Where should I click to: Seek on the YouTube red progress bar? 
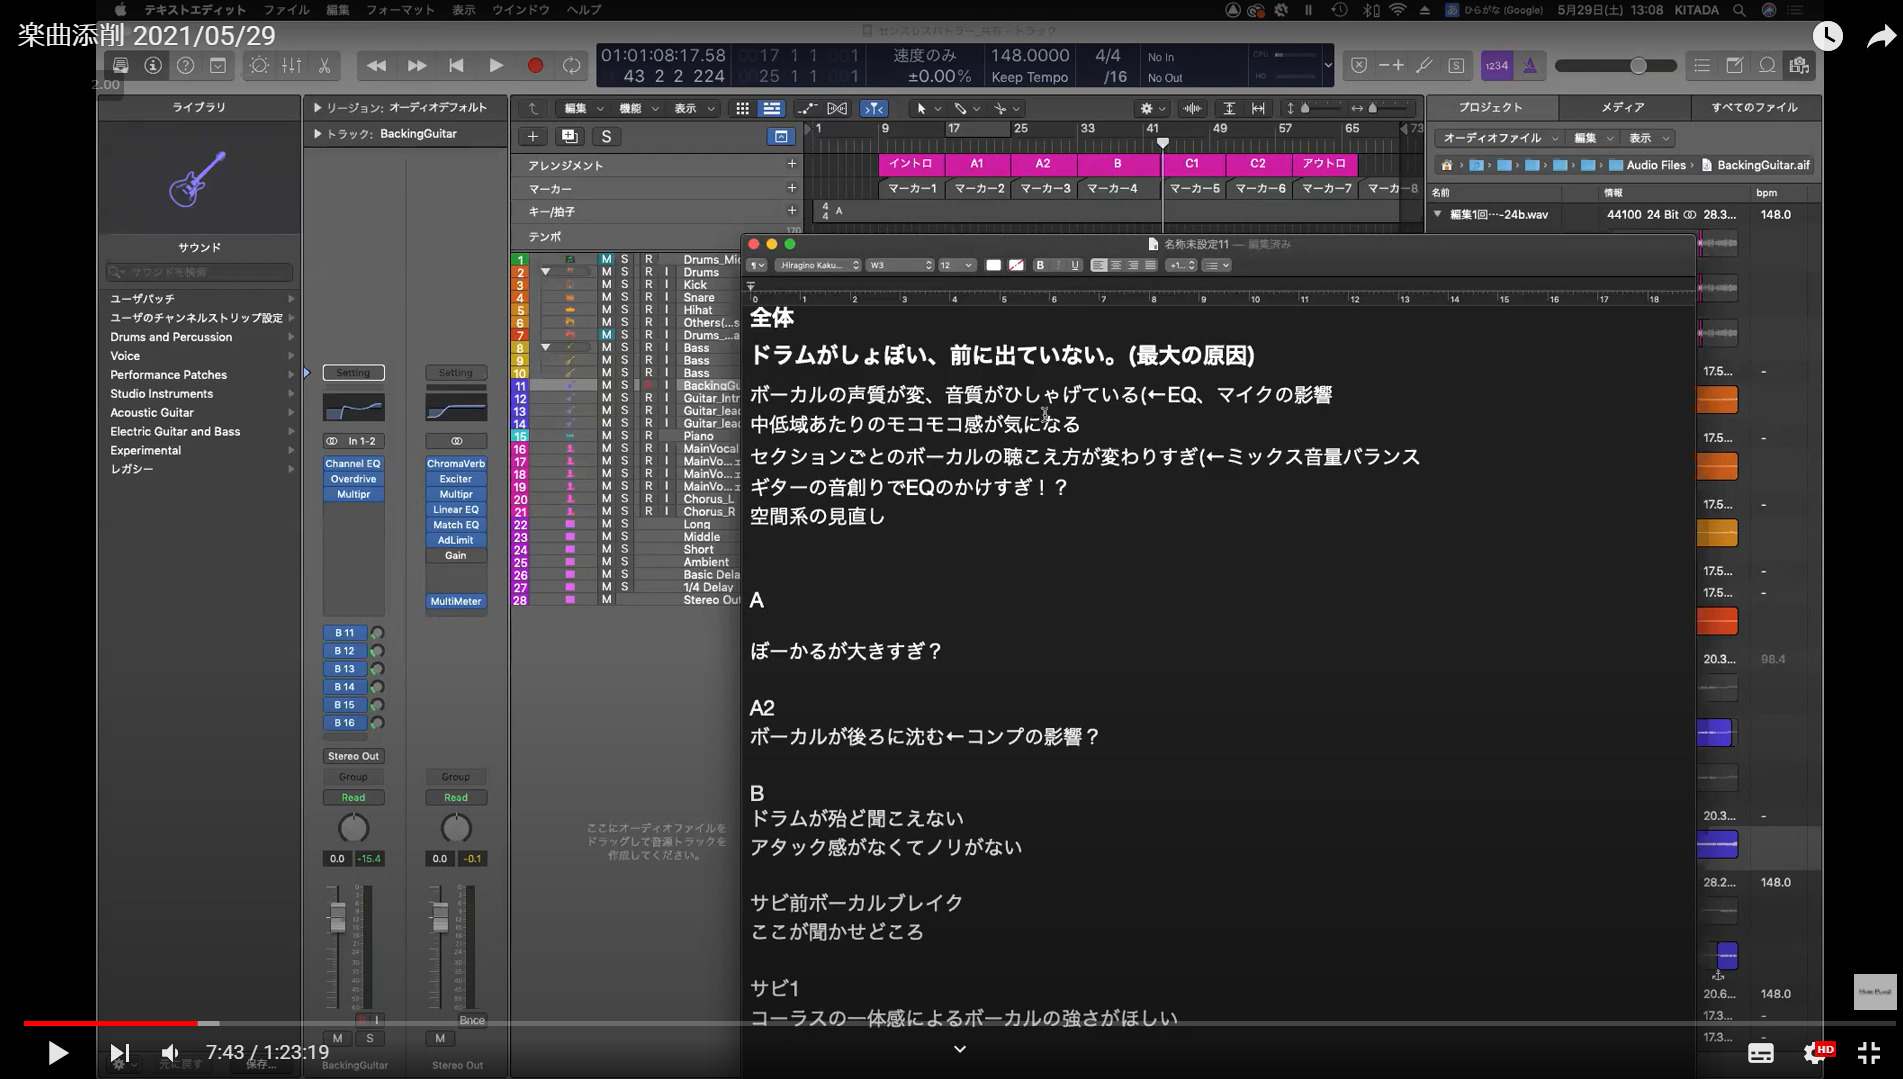(959, 1023)
